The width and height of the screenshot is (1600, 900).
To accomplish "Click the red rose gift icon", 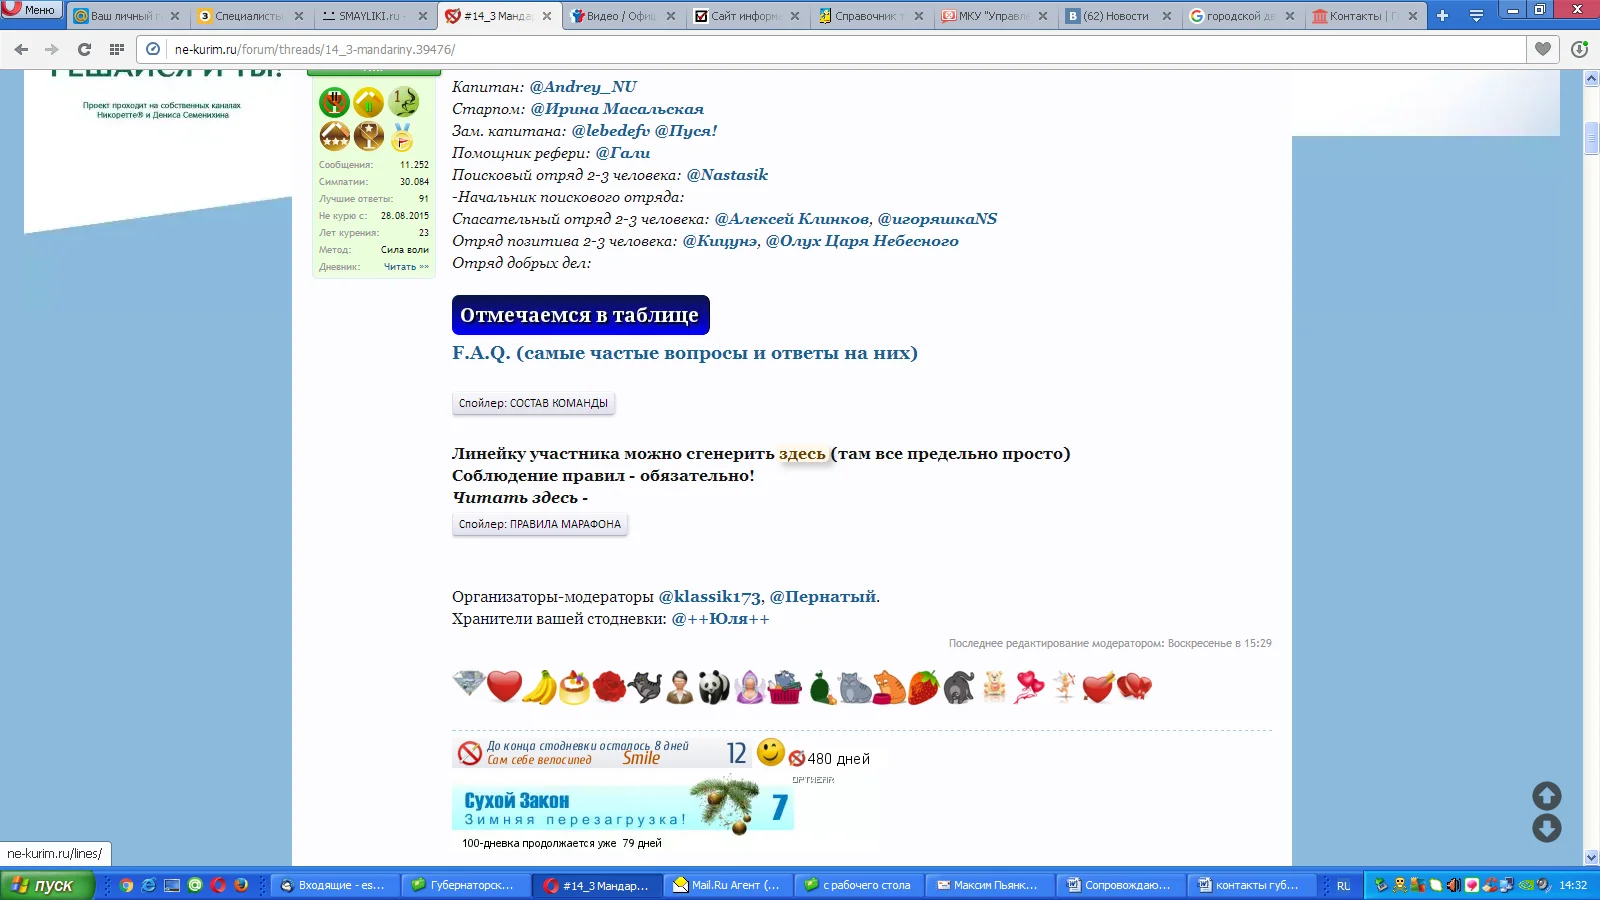I will [x=609, y=687].
